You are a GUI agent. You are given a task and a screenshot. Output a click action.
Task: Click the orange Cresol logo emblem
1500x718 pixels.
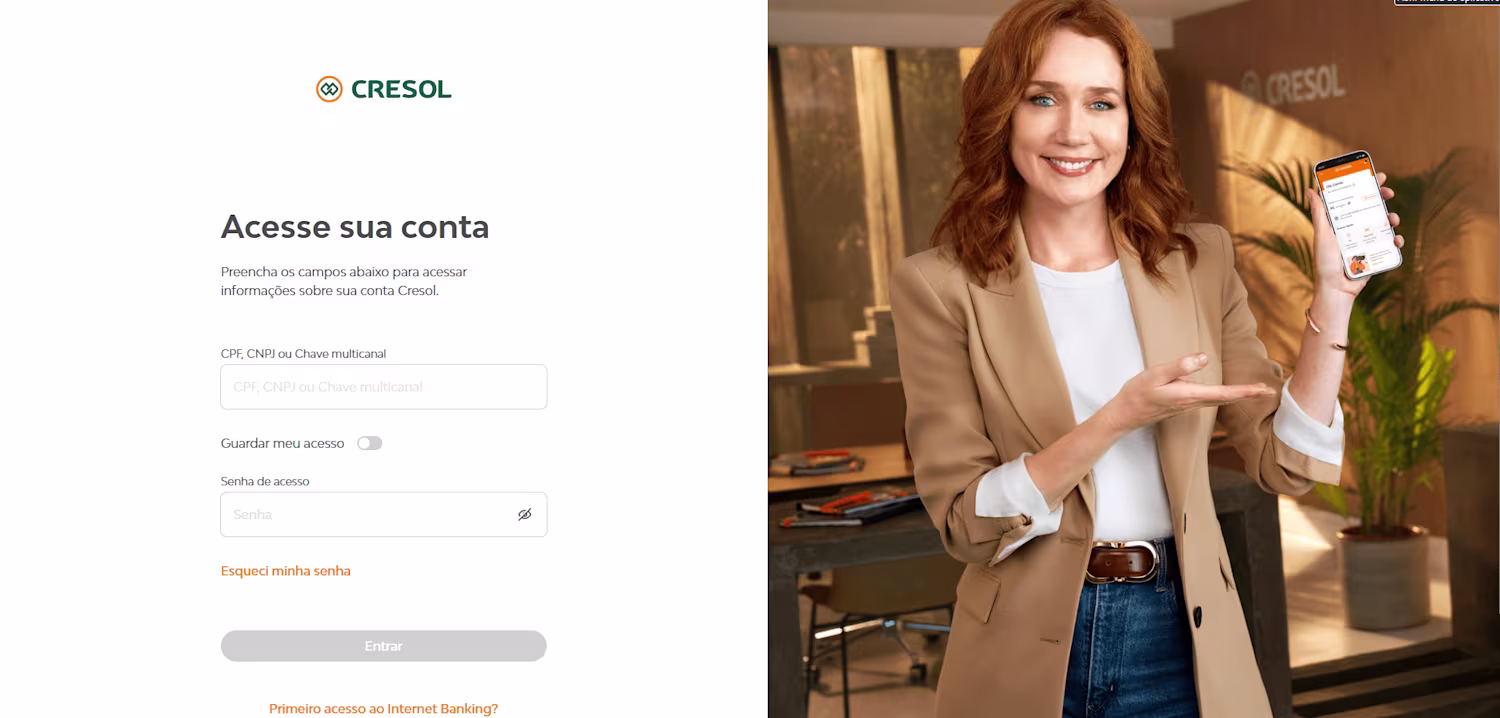[x=329, y=89]
